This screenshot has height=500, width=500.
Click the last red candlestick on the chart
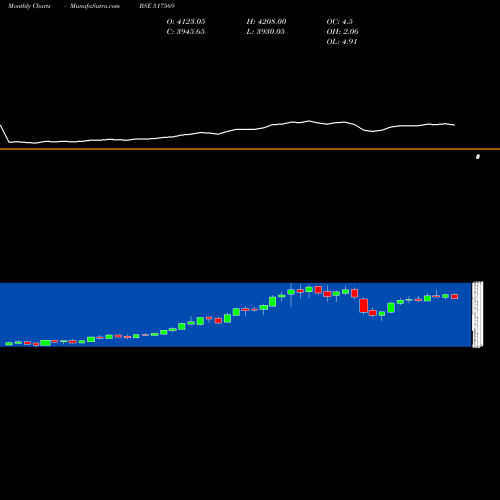(455, 296)
